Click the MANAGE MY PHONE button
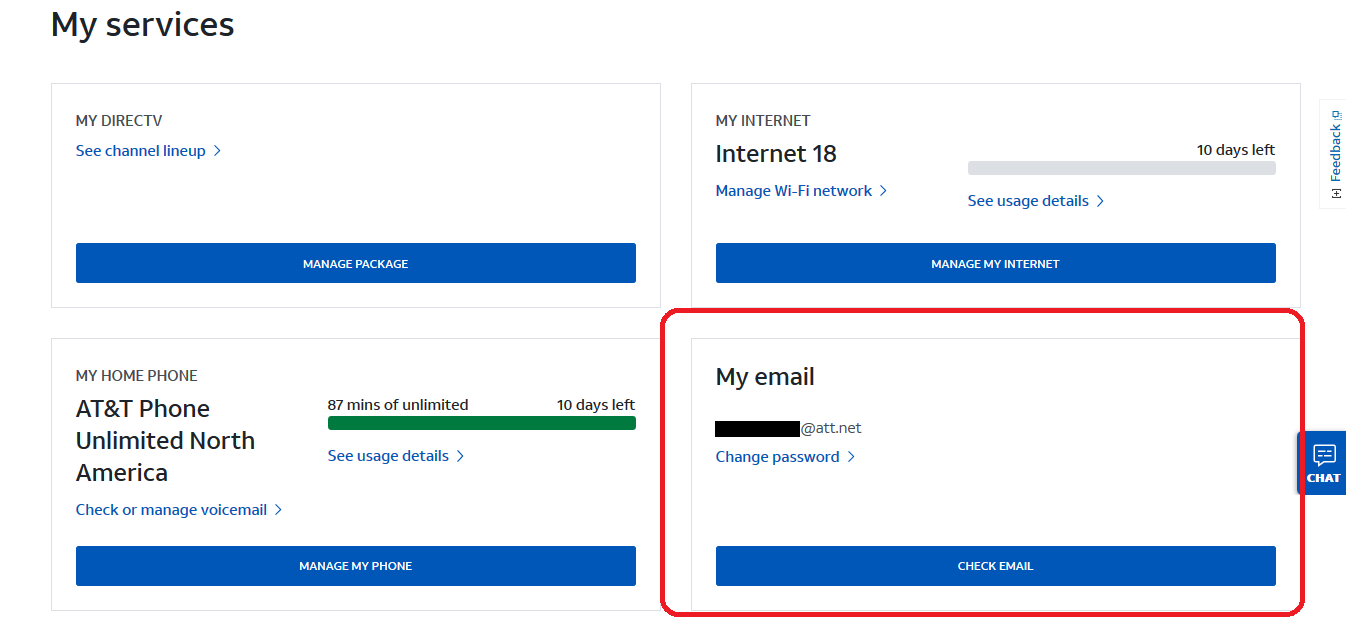1346x629 pixels. click(356, 566)
